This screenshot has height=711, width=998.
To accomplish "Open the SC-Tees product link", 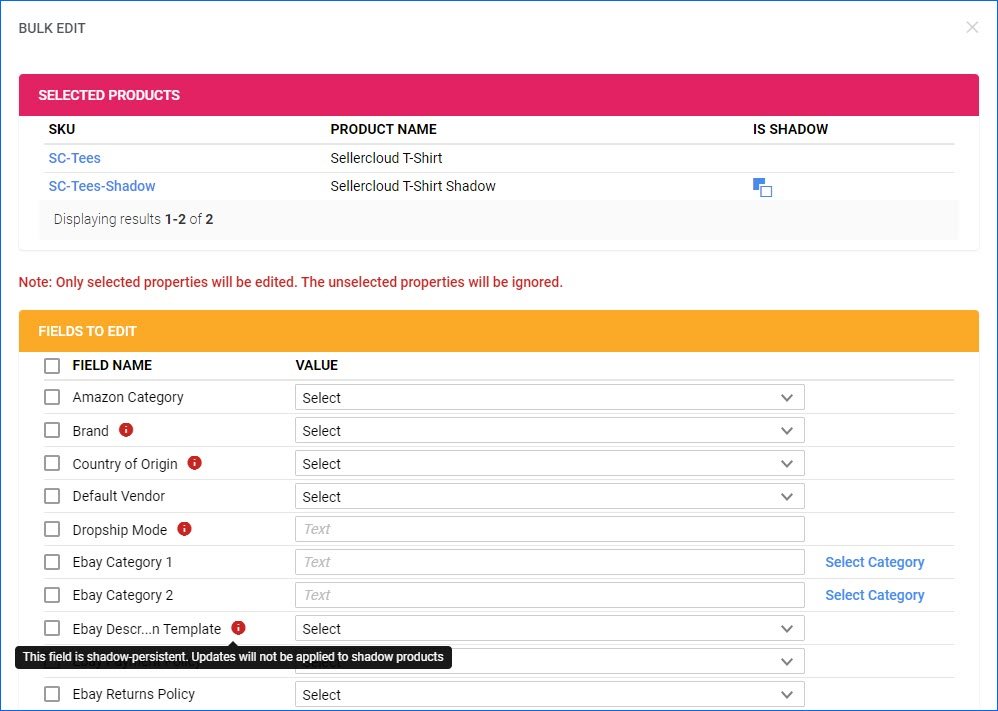I will click(74, 158).
